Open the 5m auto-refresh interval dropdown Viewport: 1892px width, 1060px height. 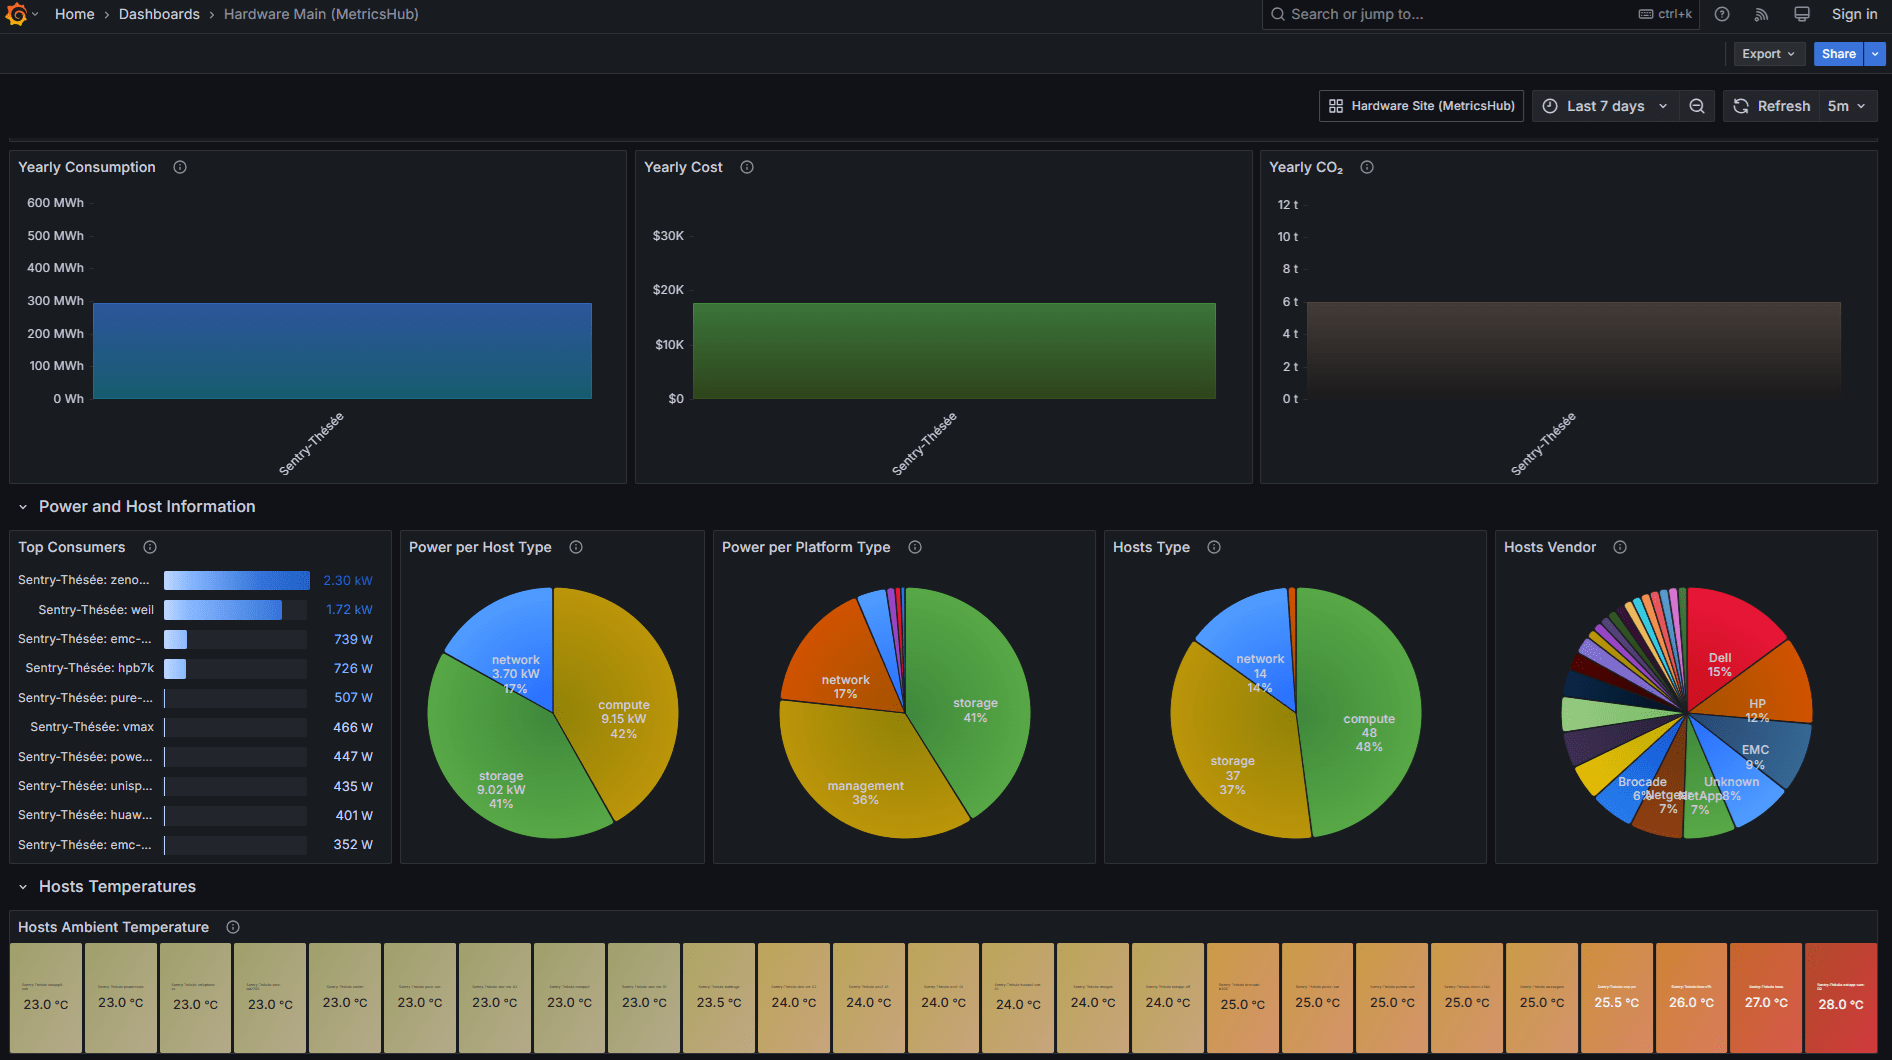point(1847,105)
